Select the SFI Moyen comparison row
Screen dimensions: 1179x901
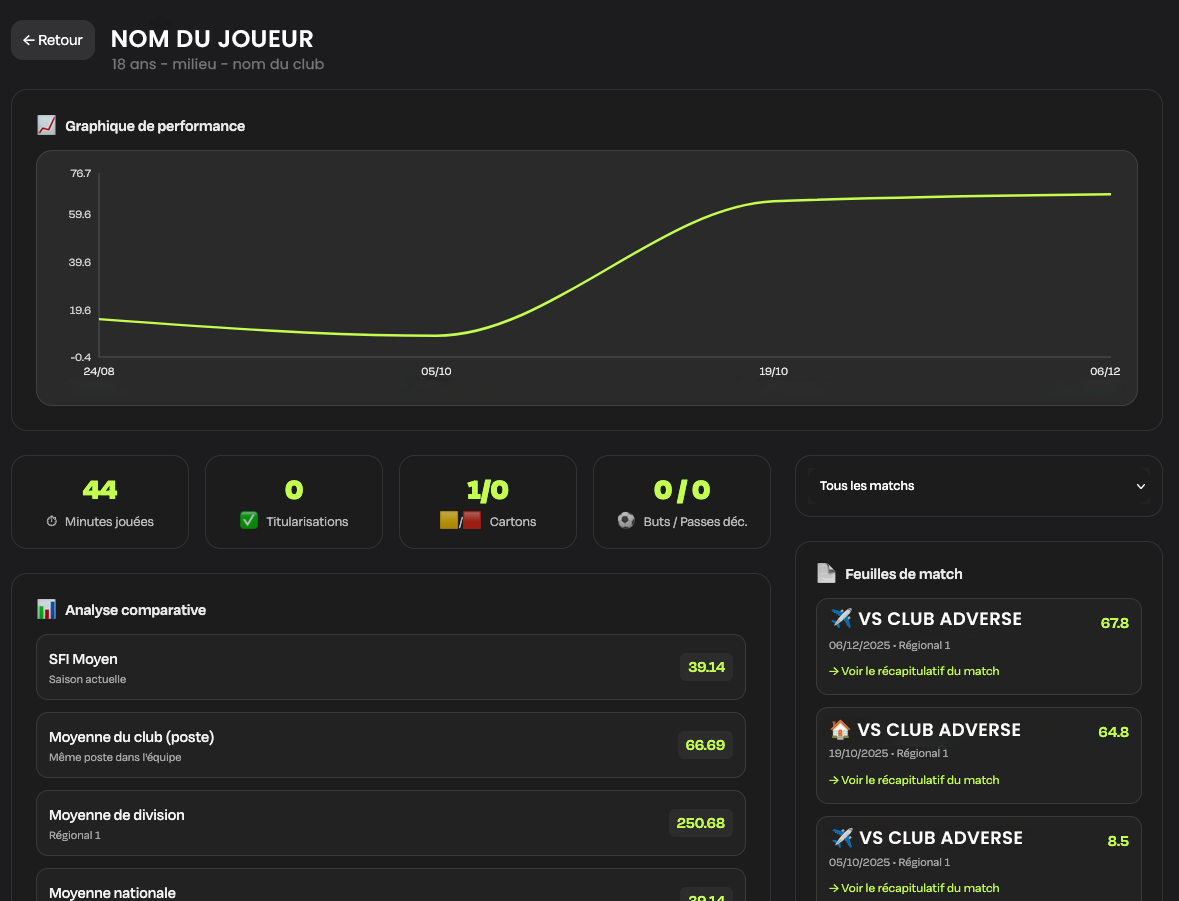(x=390, y=667)
